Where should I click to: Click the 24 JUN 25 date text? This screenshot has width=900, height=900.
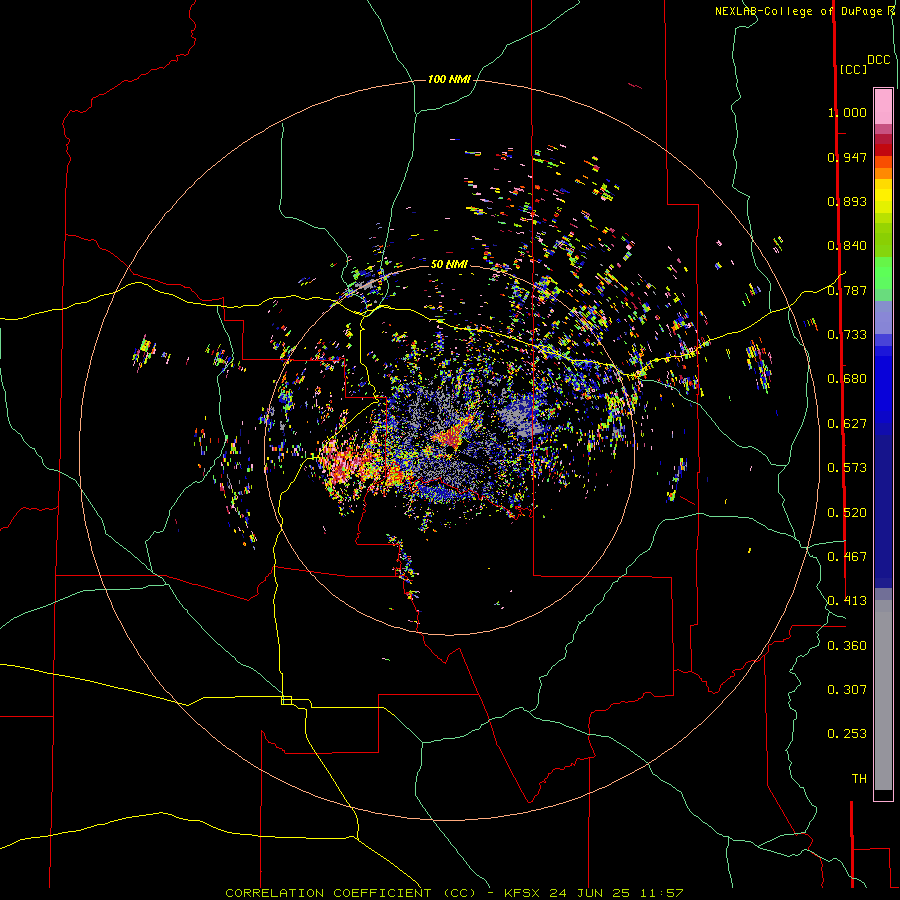click(589, 893)
